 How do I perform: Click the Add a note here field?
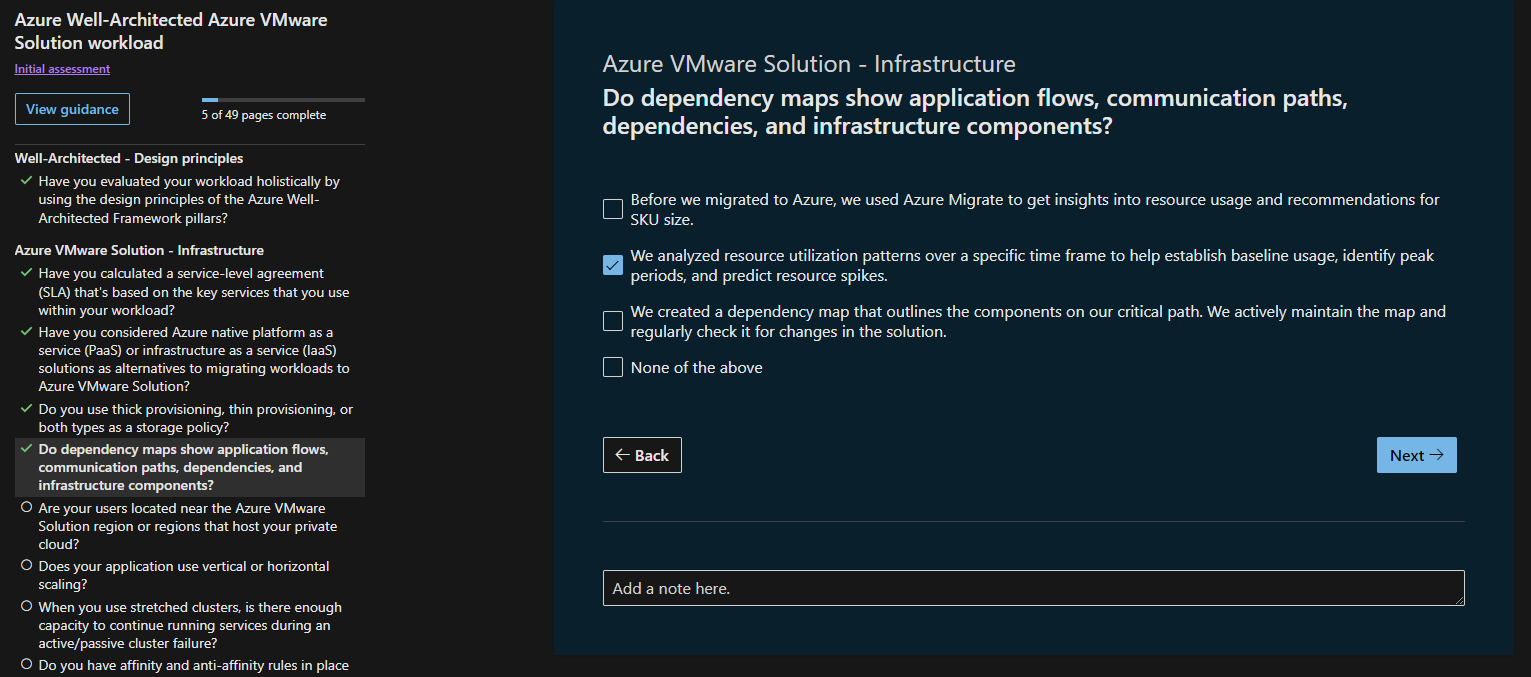click(x=1031, y=588)
